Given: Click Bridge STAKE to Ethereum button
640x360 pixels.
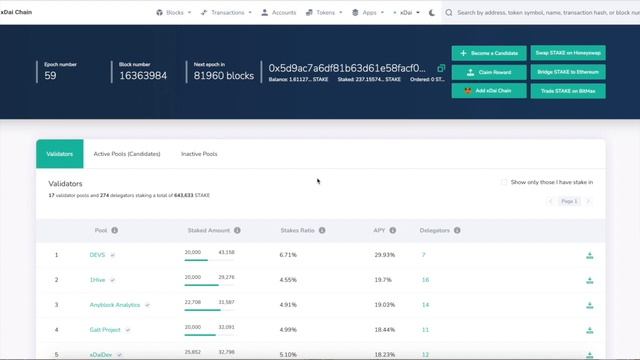Looking at the screenshot, I should point(568,72).
